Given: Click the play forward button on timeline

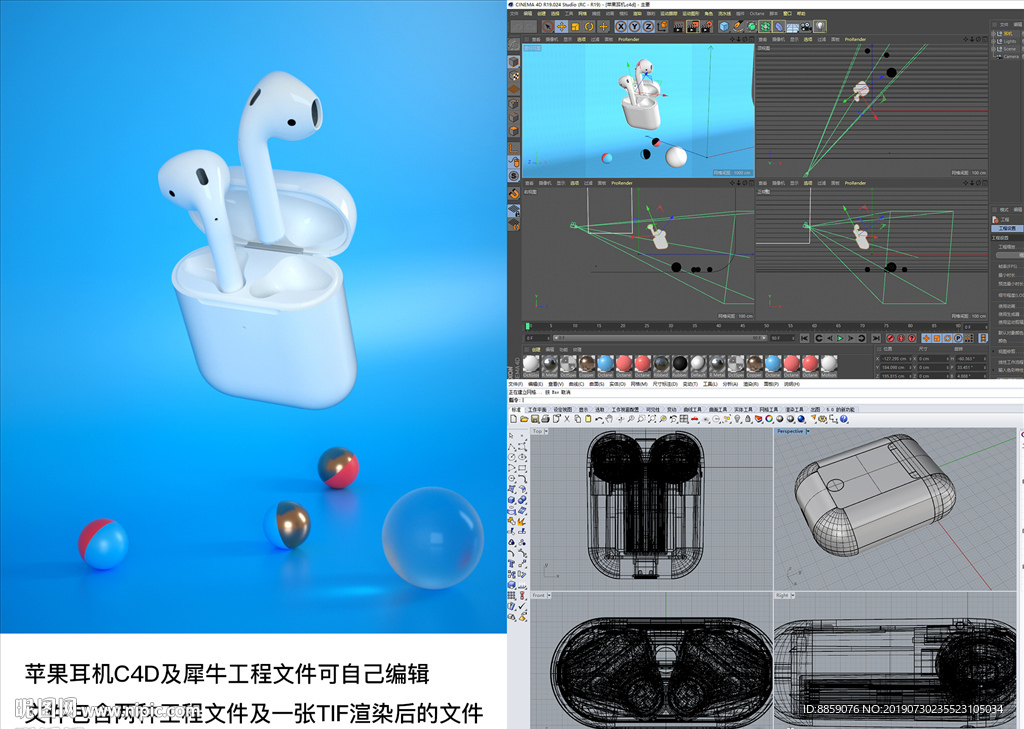Looking at the screenshot, I should [840, 338].
